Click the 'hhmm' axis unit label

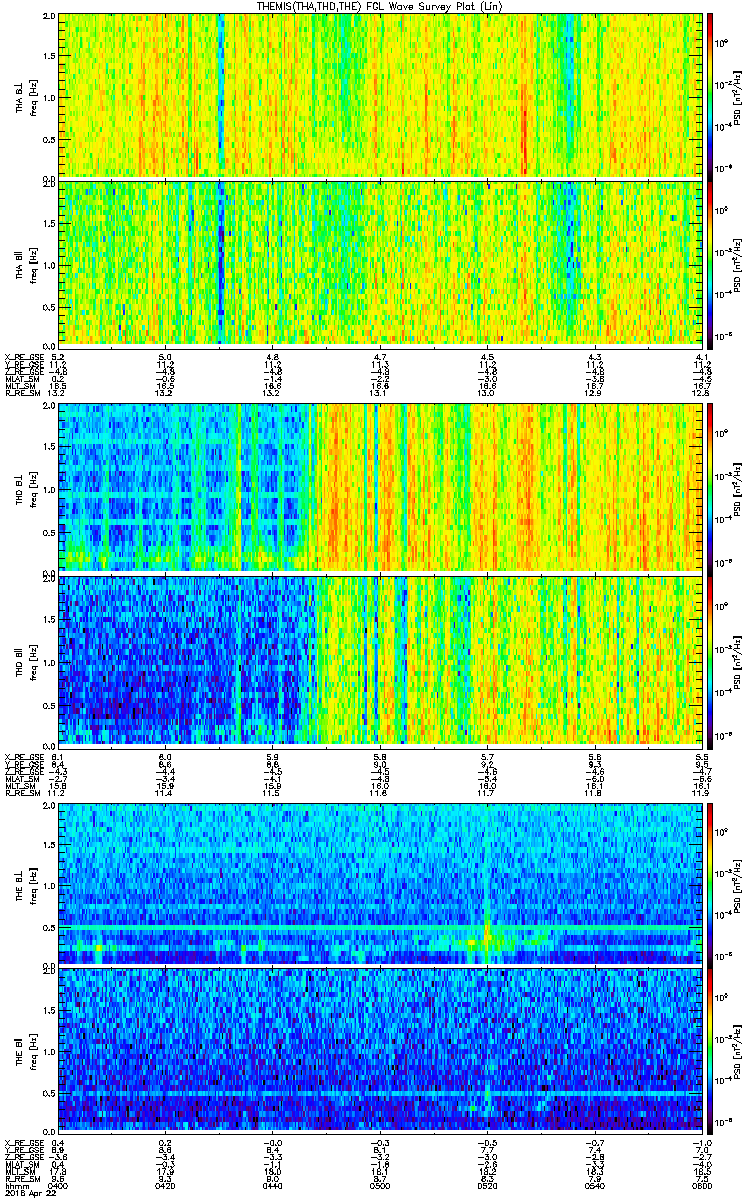click(14, 1186)
